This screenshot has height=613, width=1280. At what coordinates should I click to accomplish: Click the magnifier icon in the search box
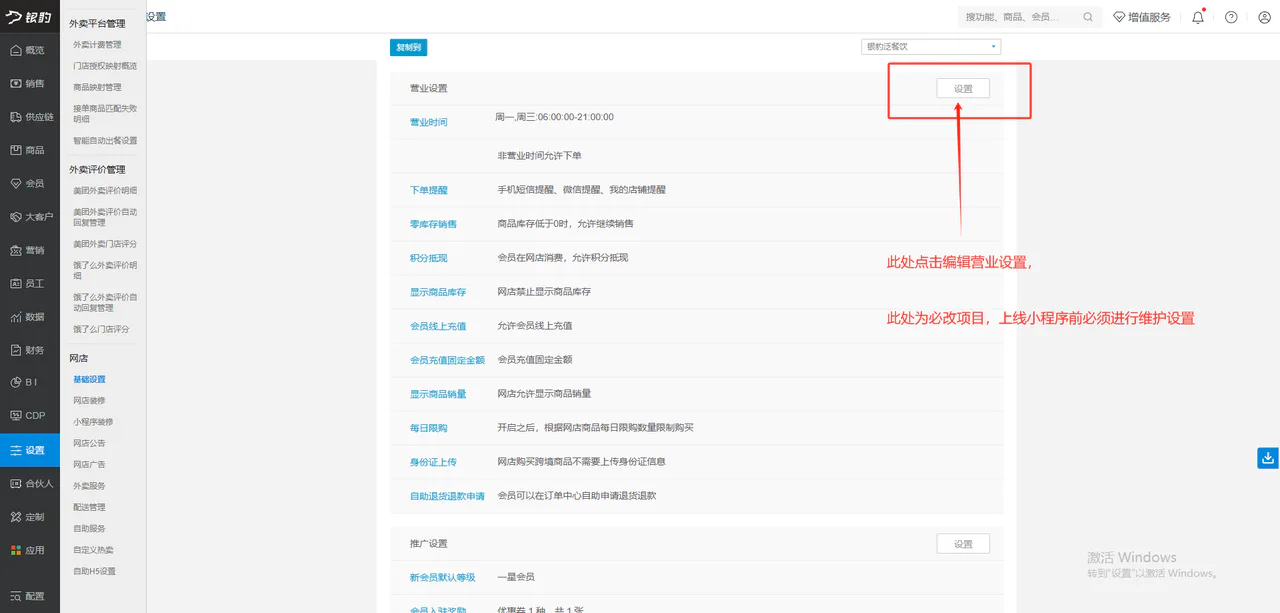(x=1088, y=17)
